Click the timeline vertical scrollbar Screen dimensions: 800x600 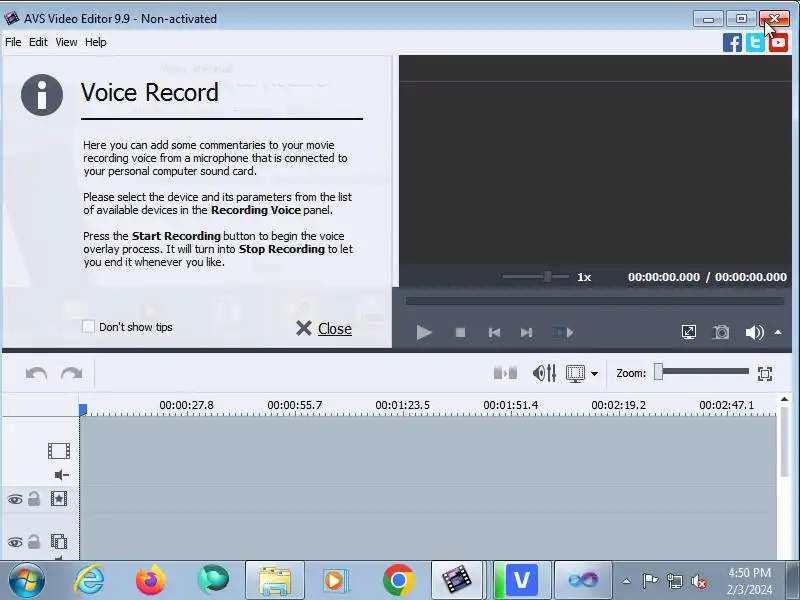[784, 441]
